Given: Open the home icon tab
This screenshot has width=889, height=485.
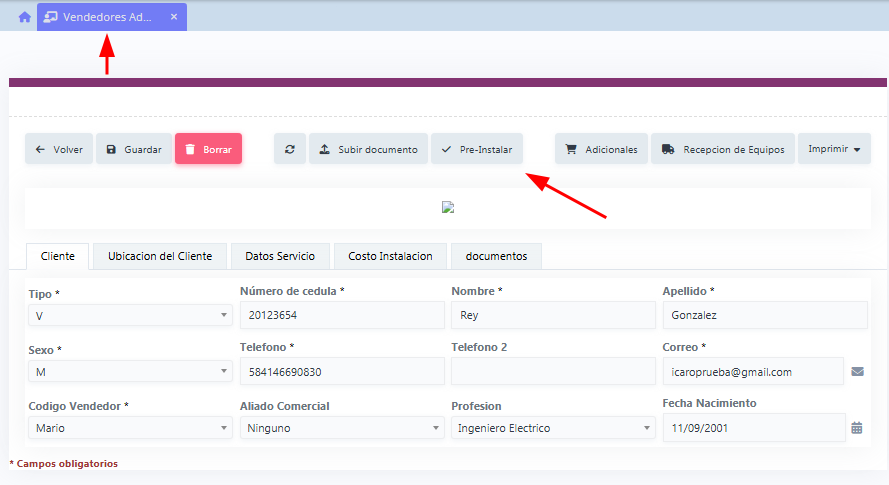Looking at the screenshot, I should pos(24,17).
